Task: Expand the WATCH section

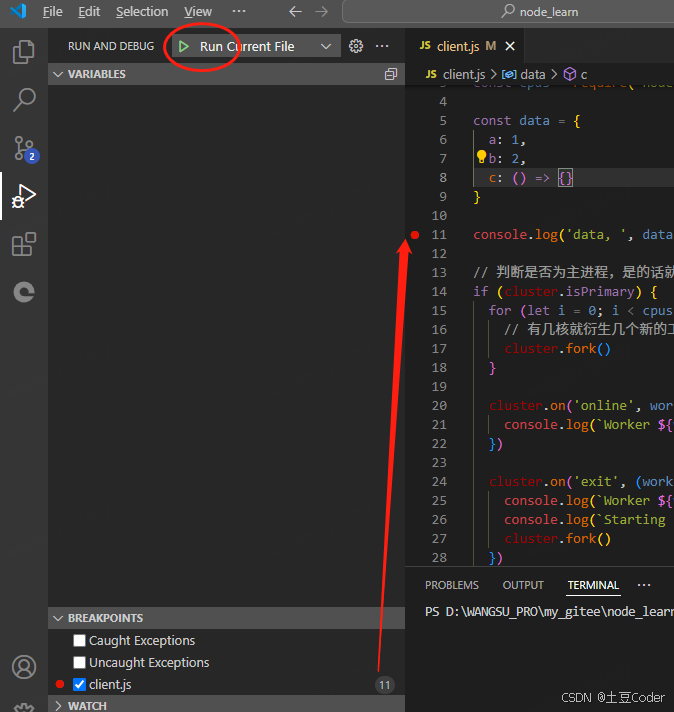Action: 226,706
